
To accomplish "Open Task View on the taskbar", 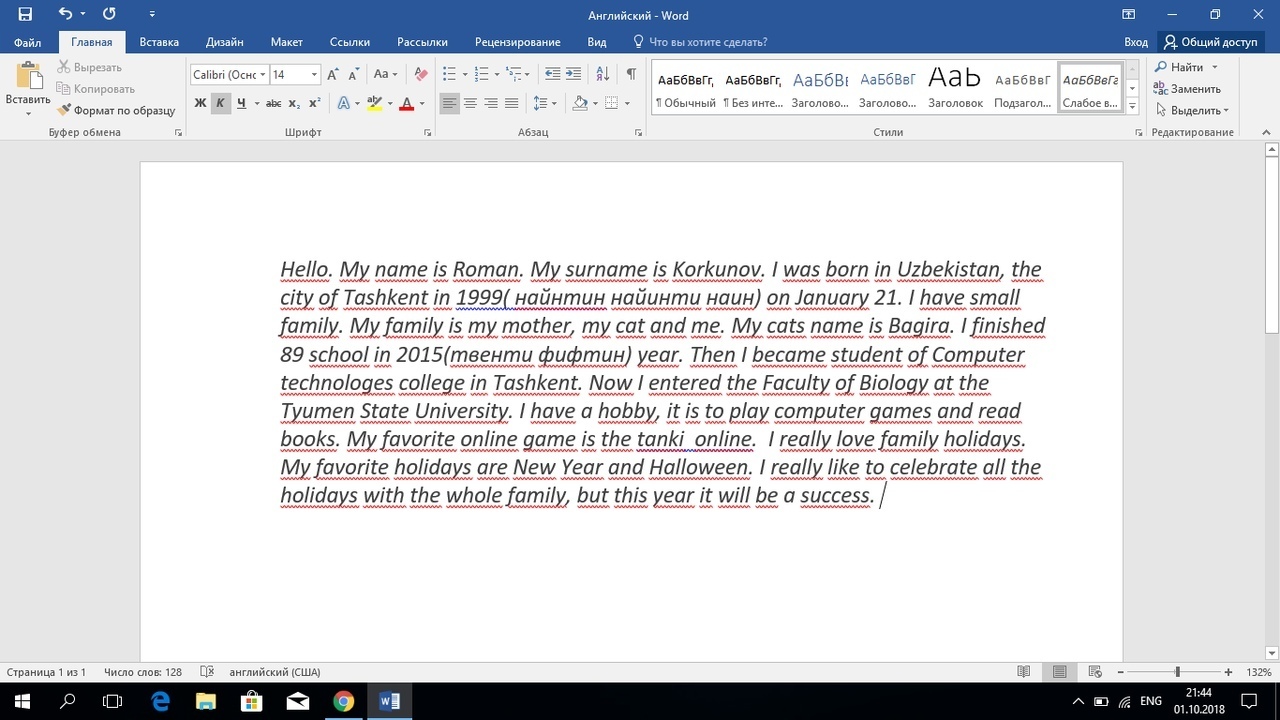I will (x=113, y=701).
